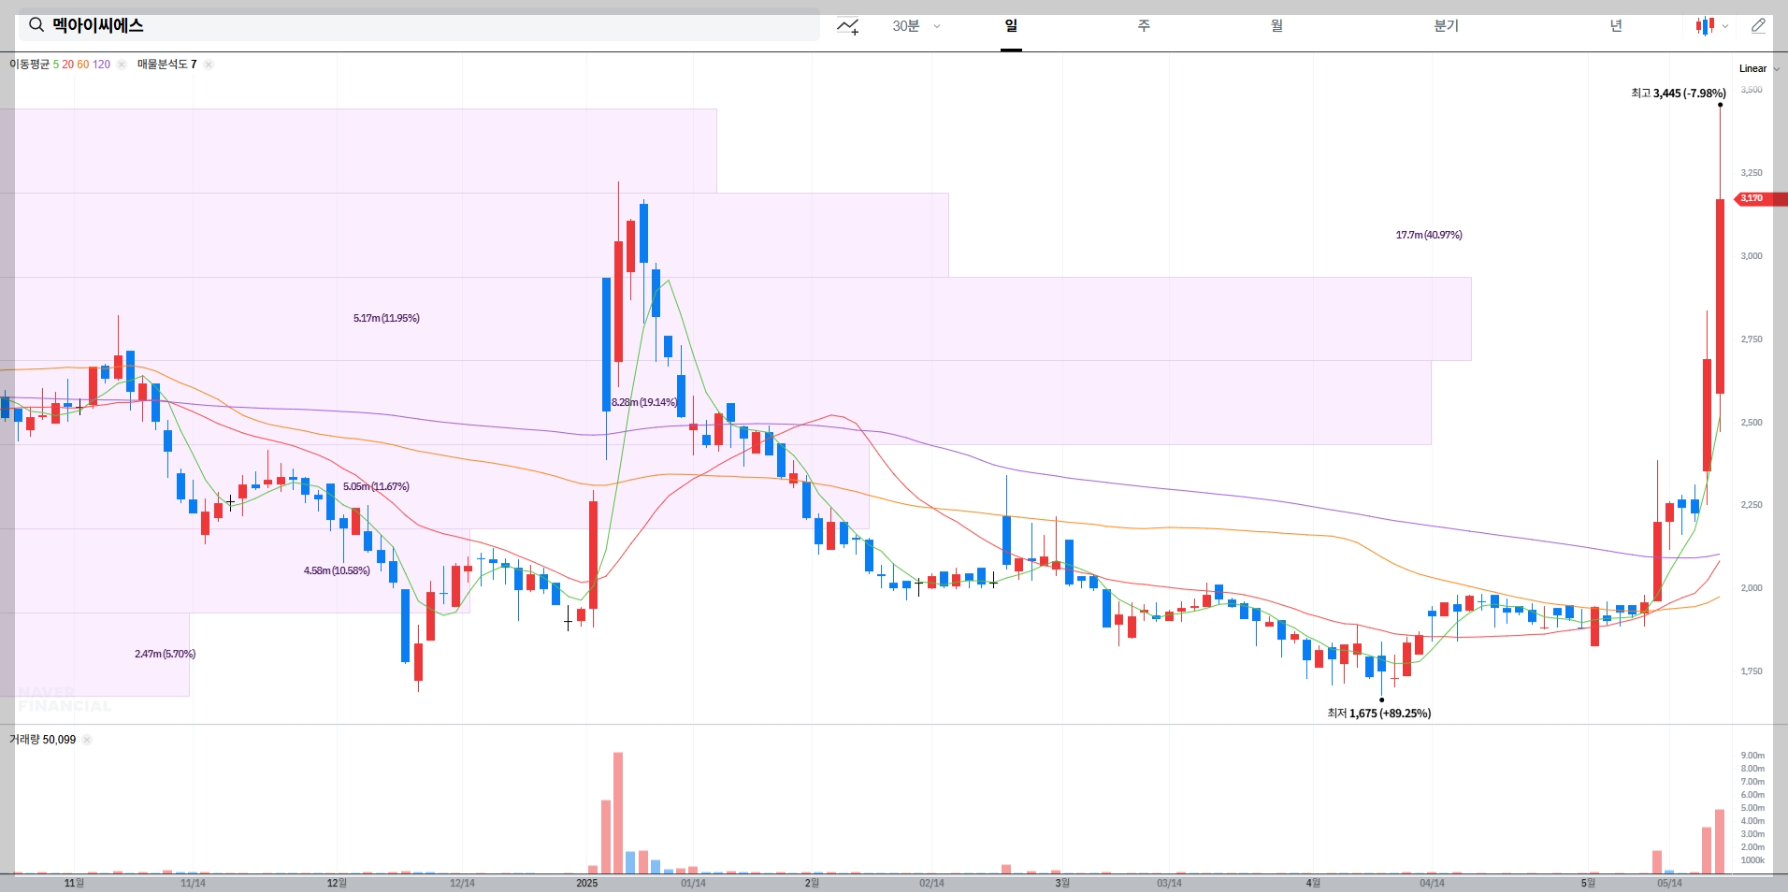
Task: Click the 8.28m (19.14%) volume profile label
Action: [x=644, y=402]
